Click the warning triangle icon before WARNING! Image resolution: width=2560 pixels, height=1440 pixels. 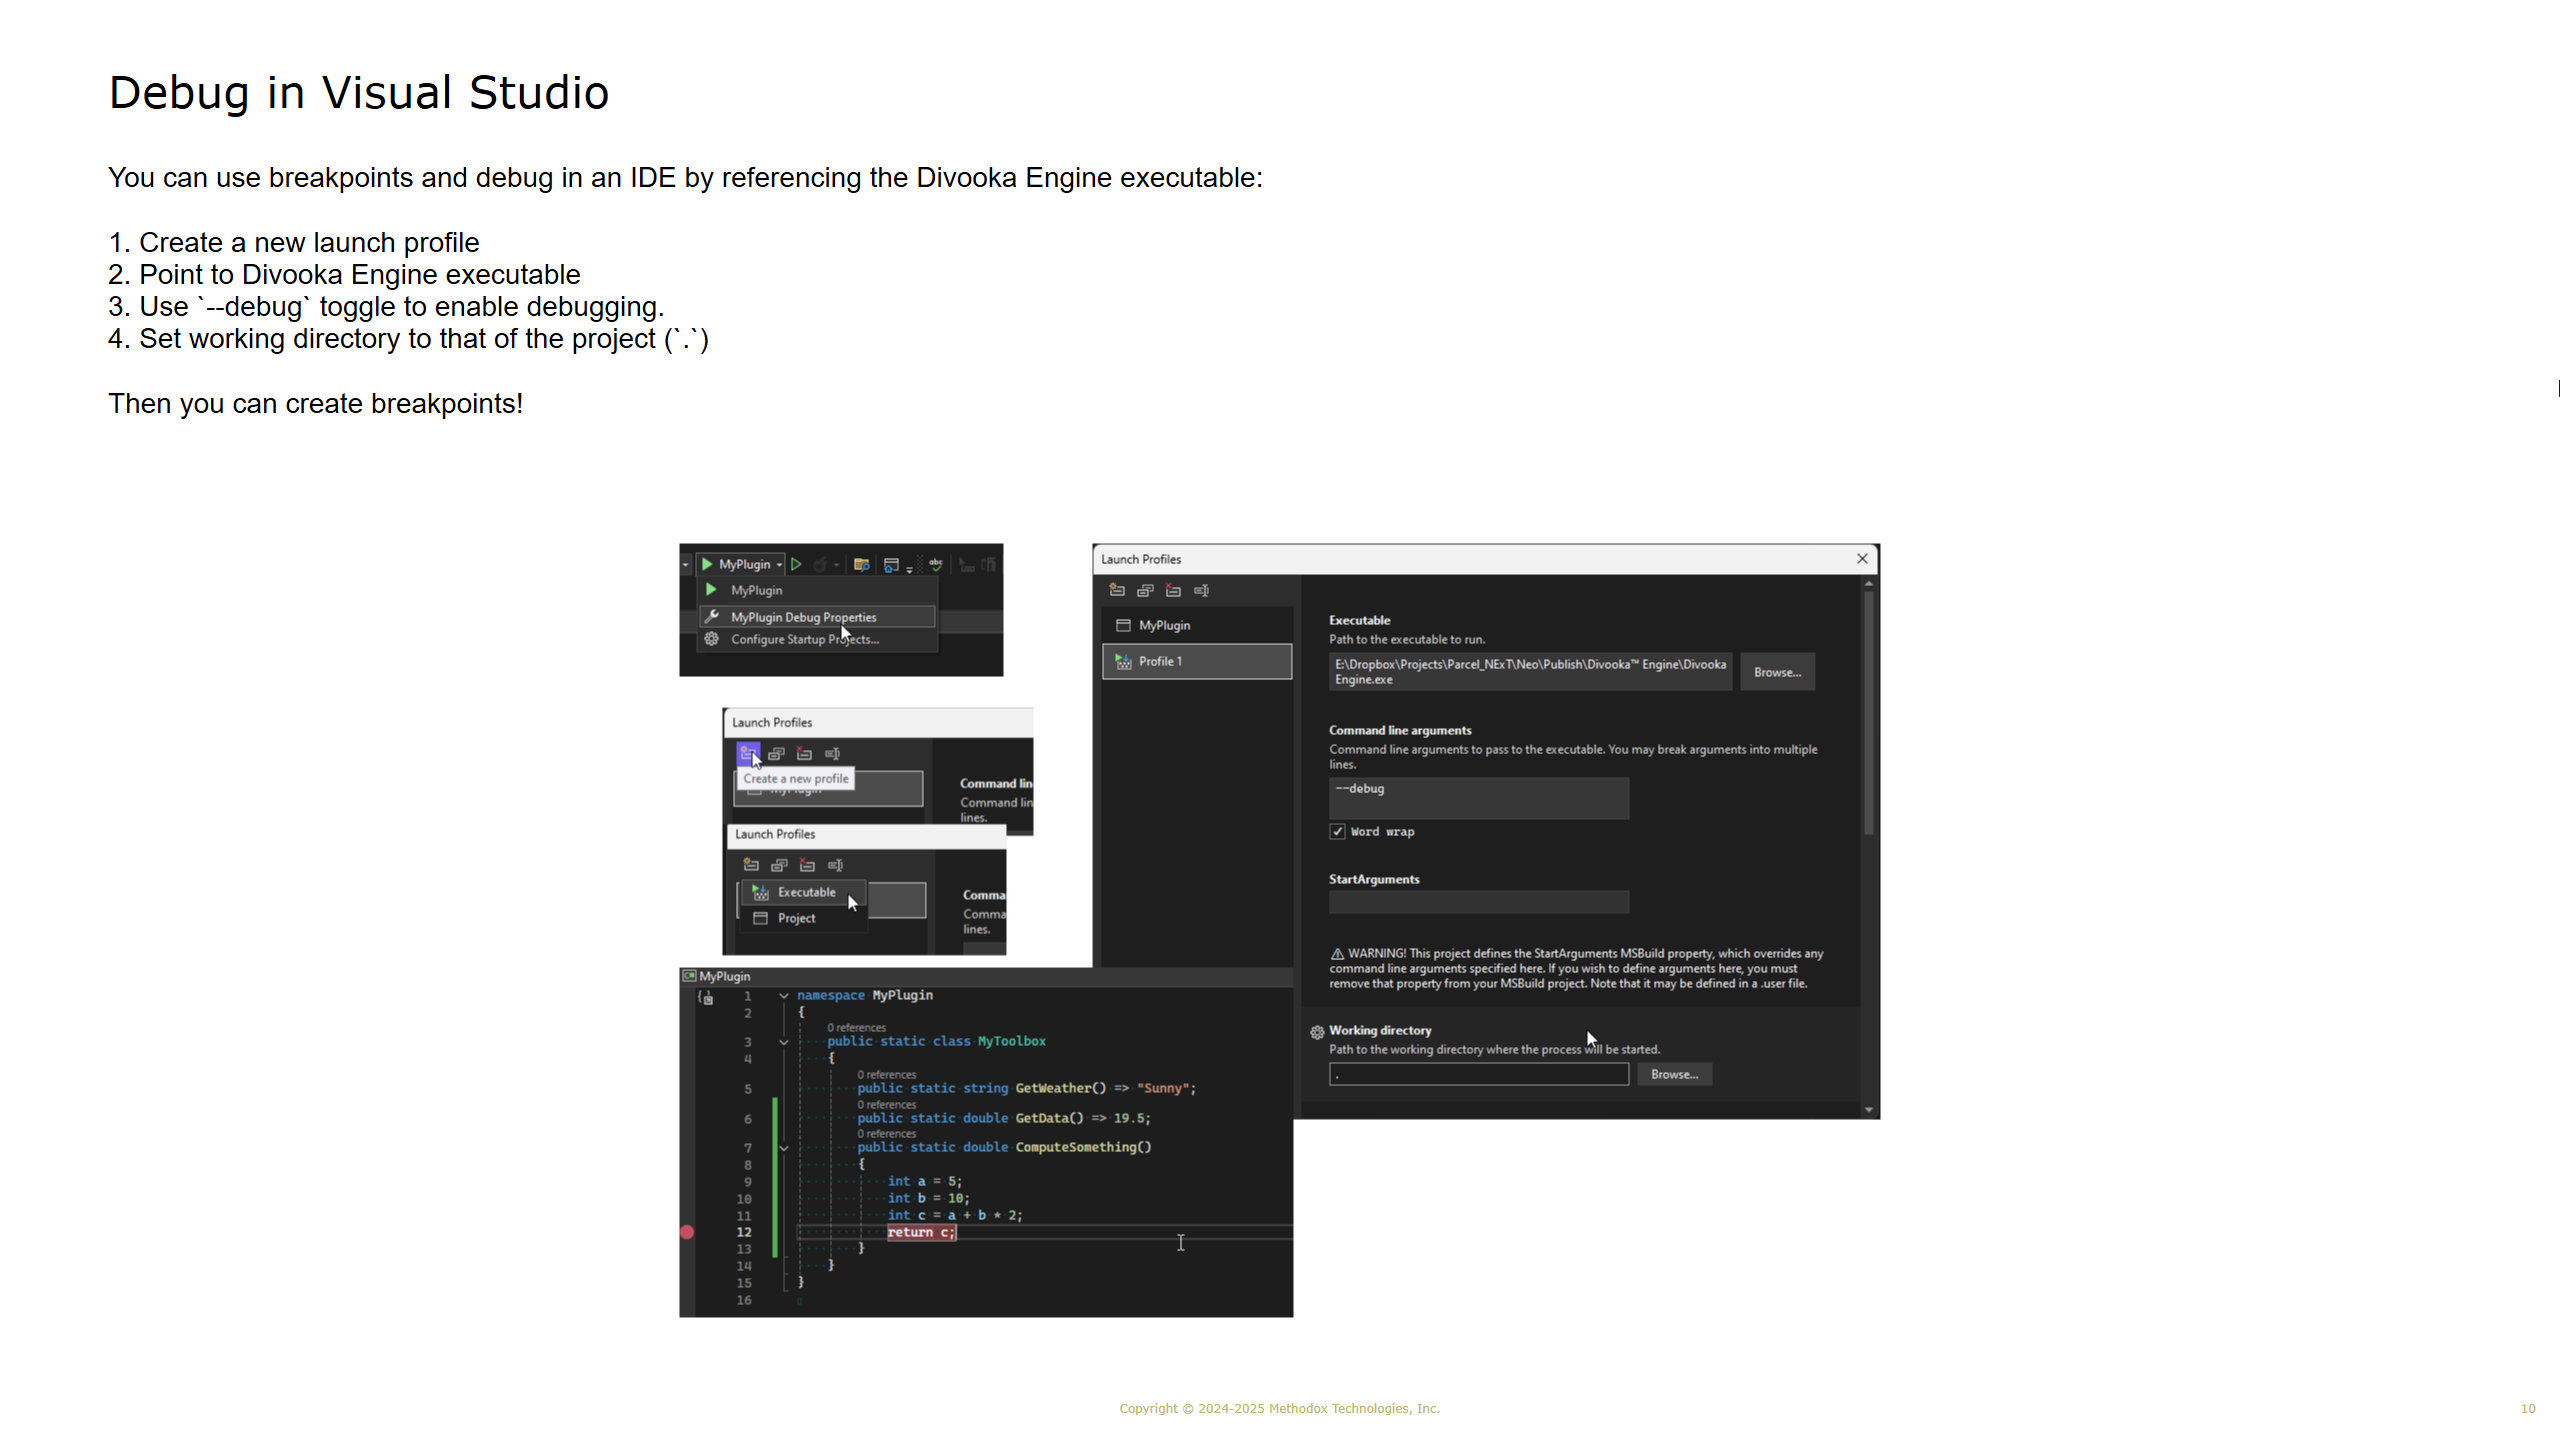pos(1337,954)
